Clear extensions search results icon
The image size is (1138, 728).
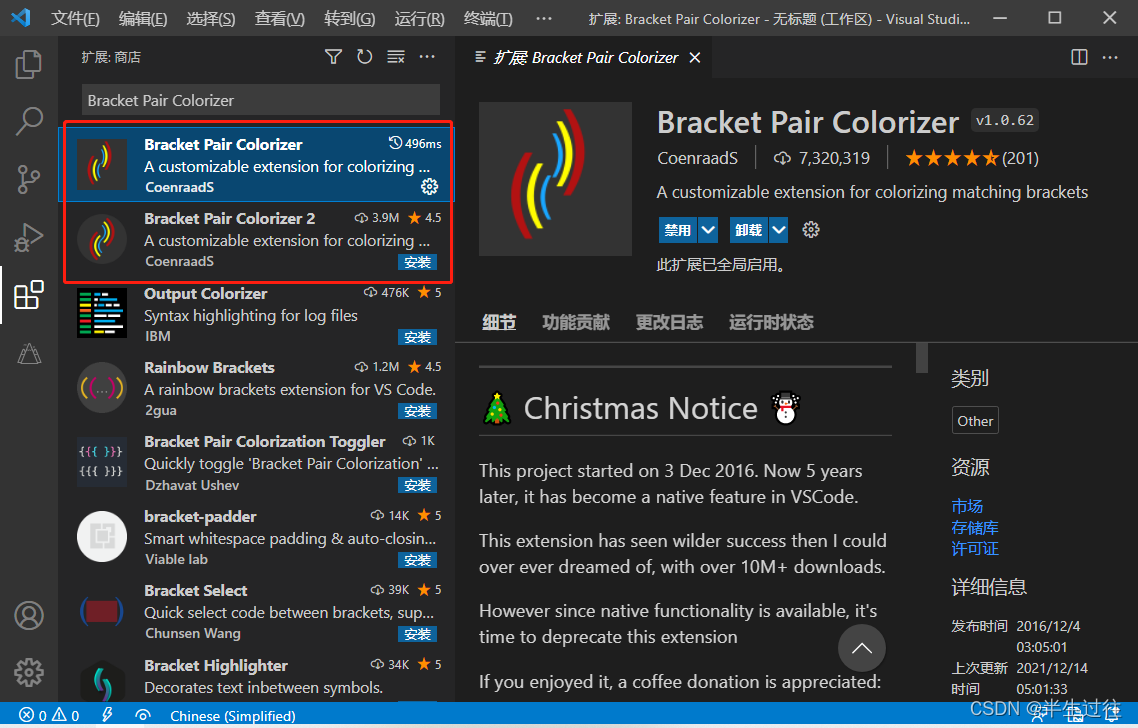tap(396, 57)
